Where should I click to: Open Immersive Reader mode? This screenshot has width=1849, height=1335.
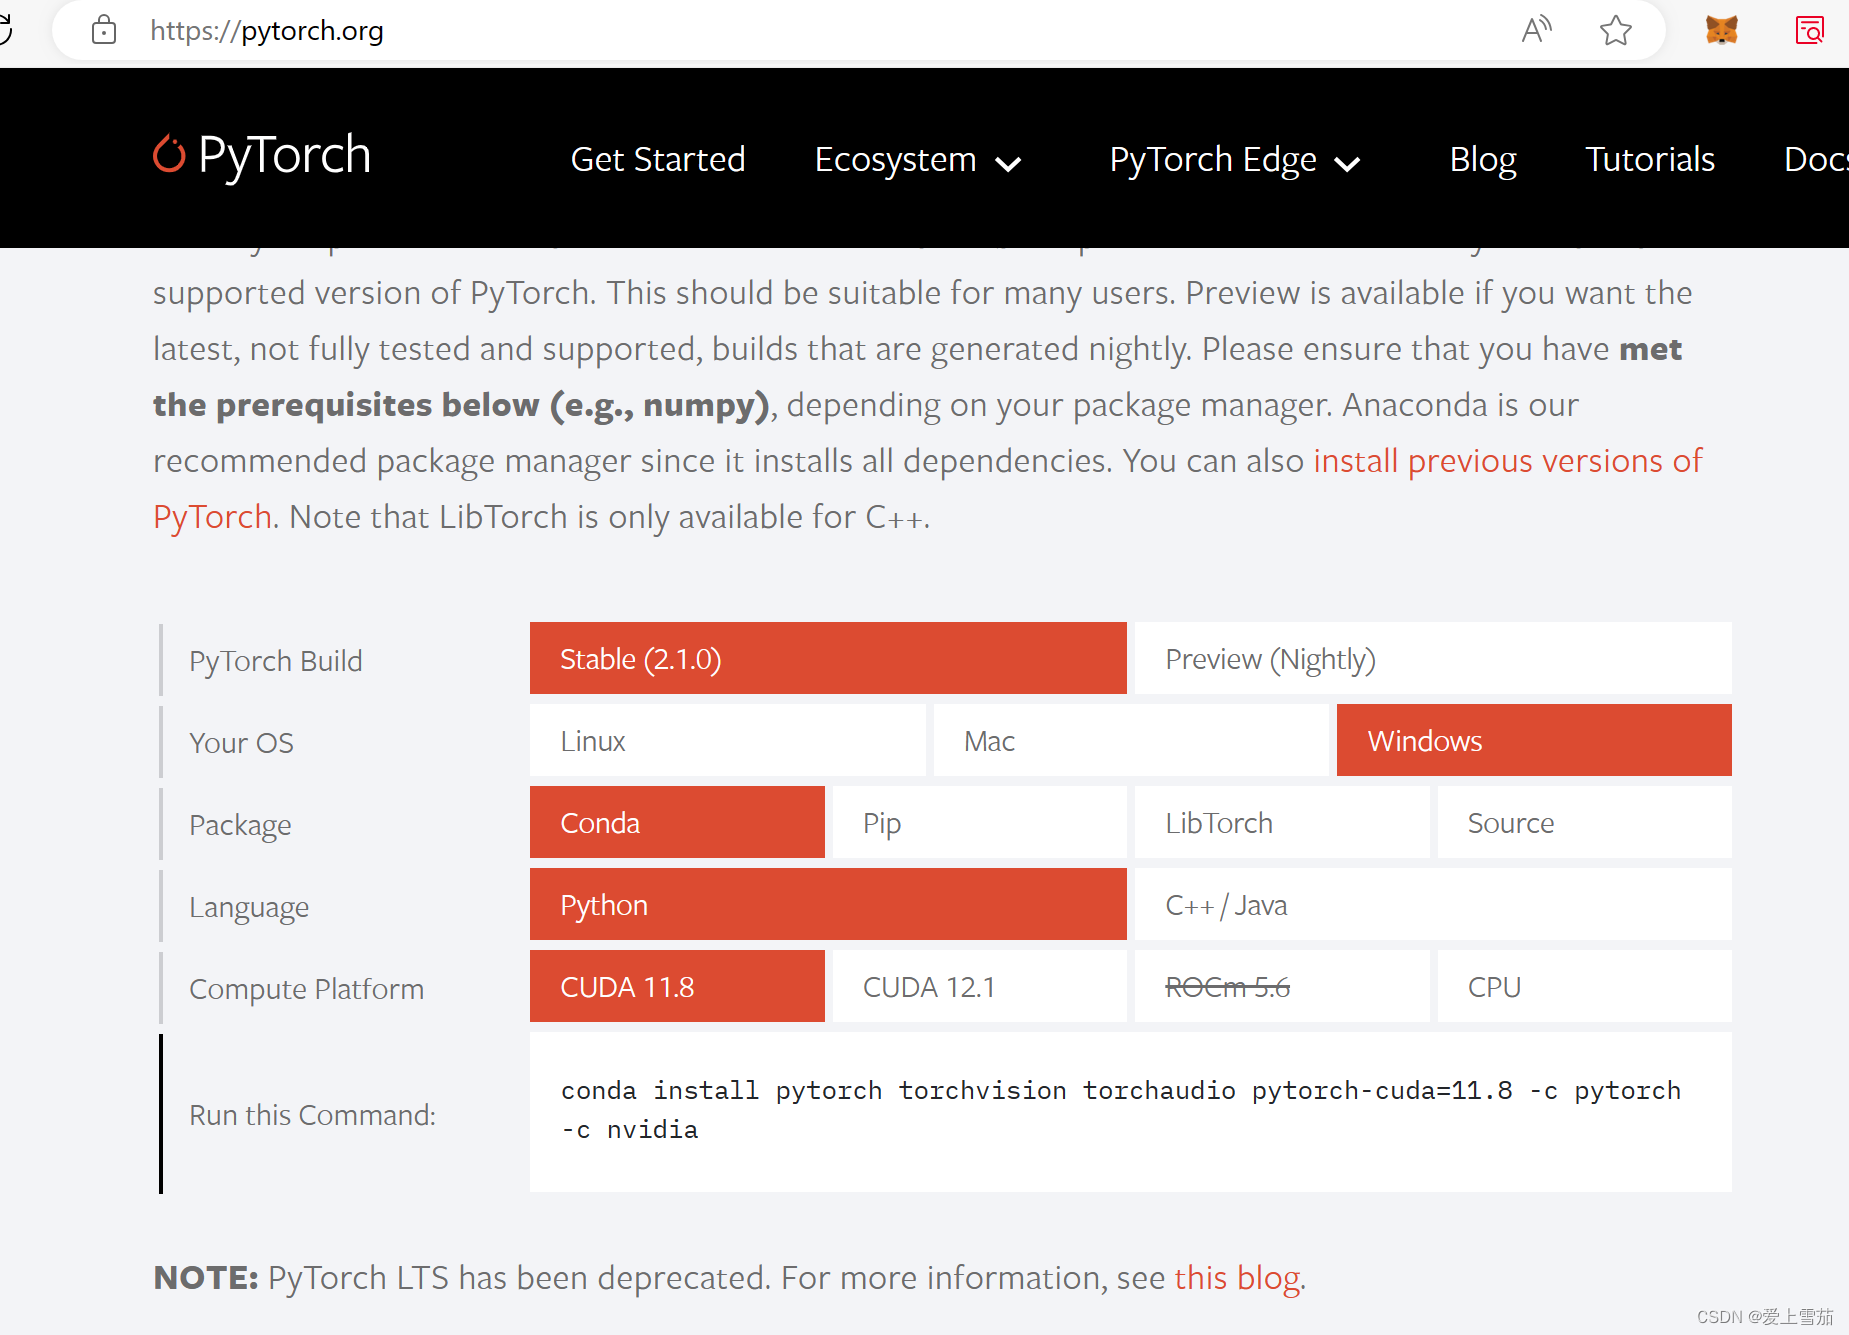pyautogui.click(x=1809, y=30)
